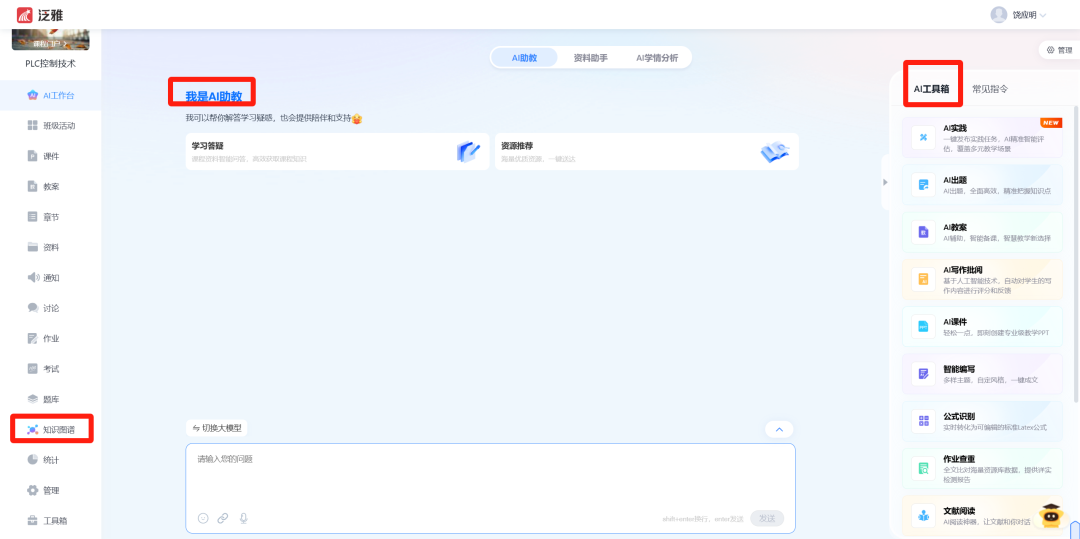Click the question input text box
Screen dimensions: 1080x539
(490, 474)
